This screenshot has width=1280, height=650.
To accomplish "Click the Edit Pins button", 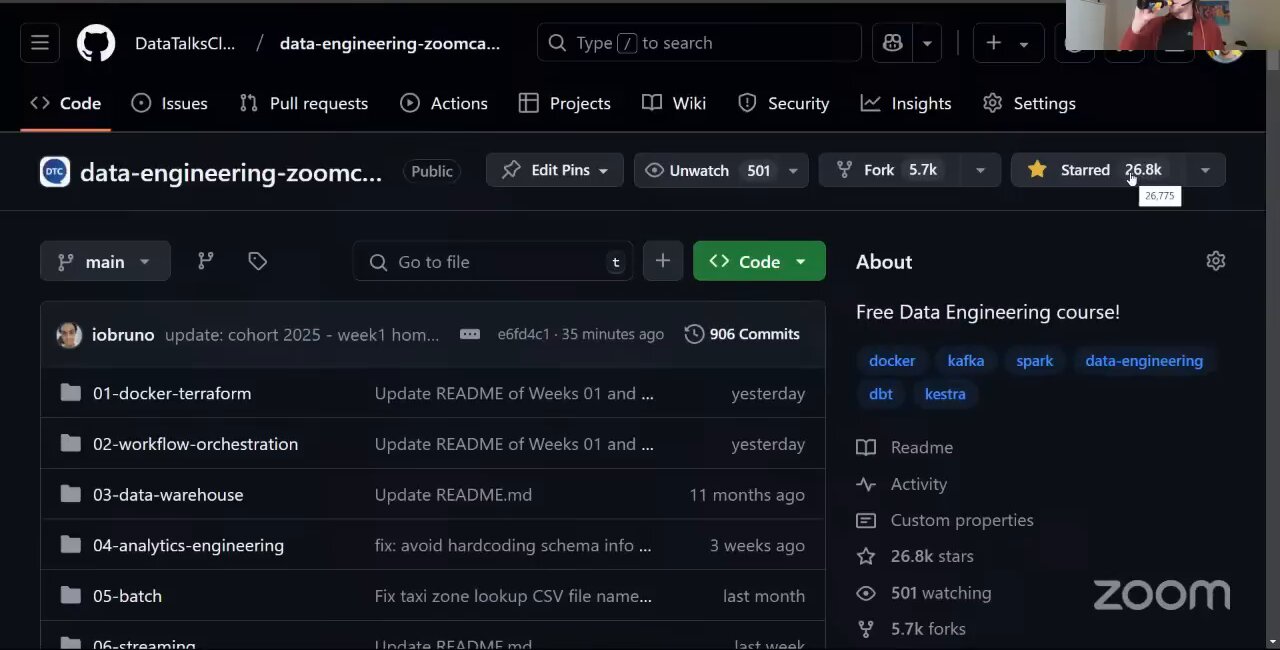I will (554, 170).
